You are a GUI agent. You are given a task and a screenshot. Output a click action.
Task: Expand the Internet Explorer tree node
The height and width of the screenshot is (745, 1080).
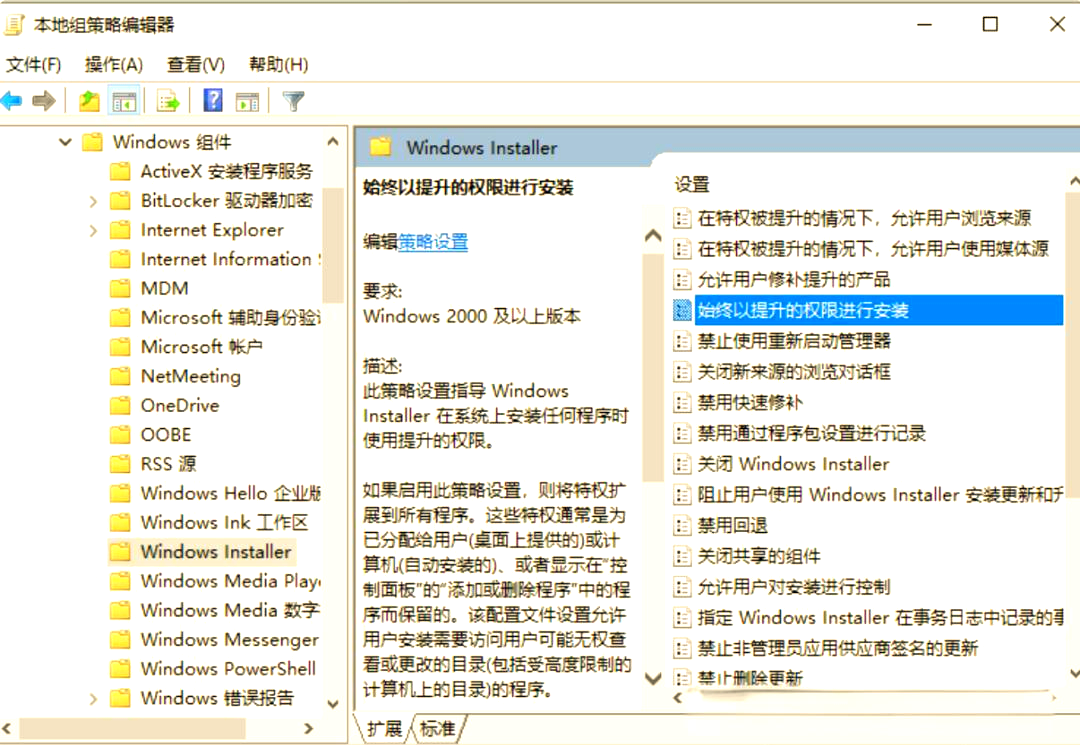(91, 229)
